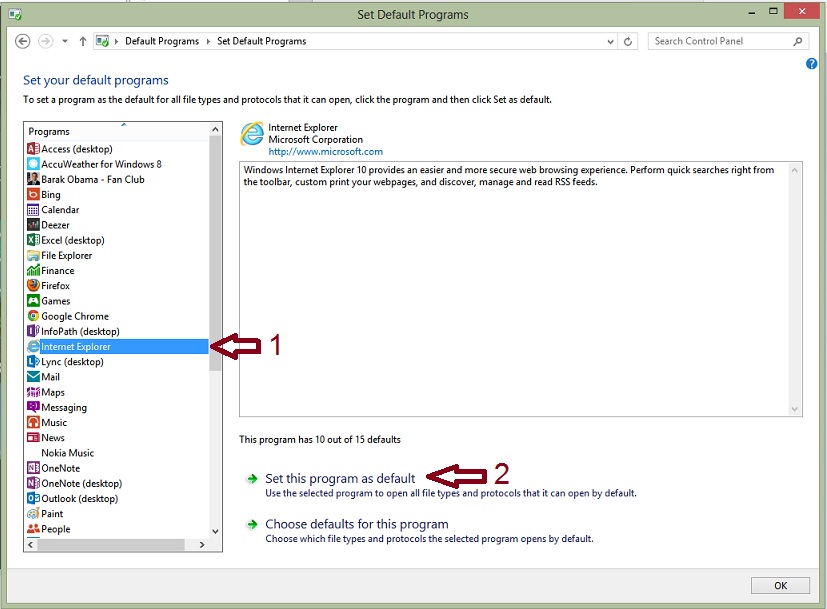This screenshot has height=609, width=827.
Task: Open the address bar history dropdown
Action: click(610, 42)
